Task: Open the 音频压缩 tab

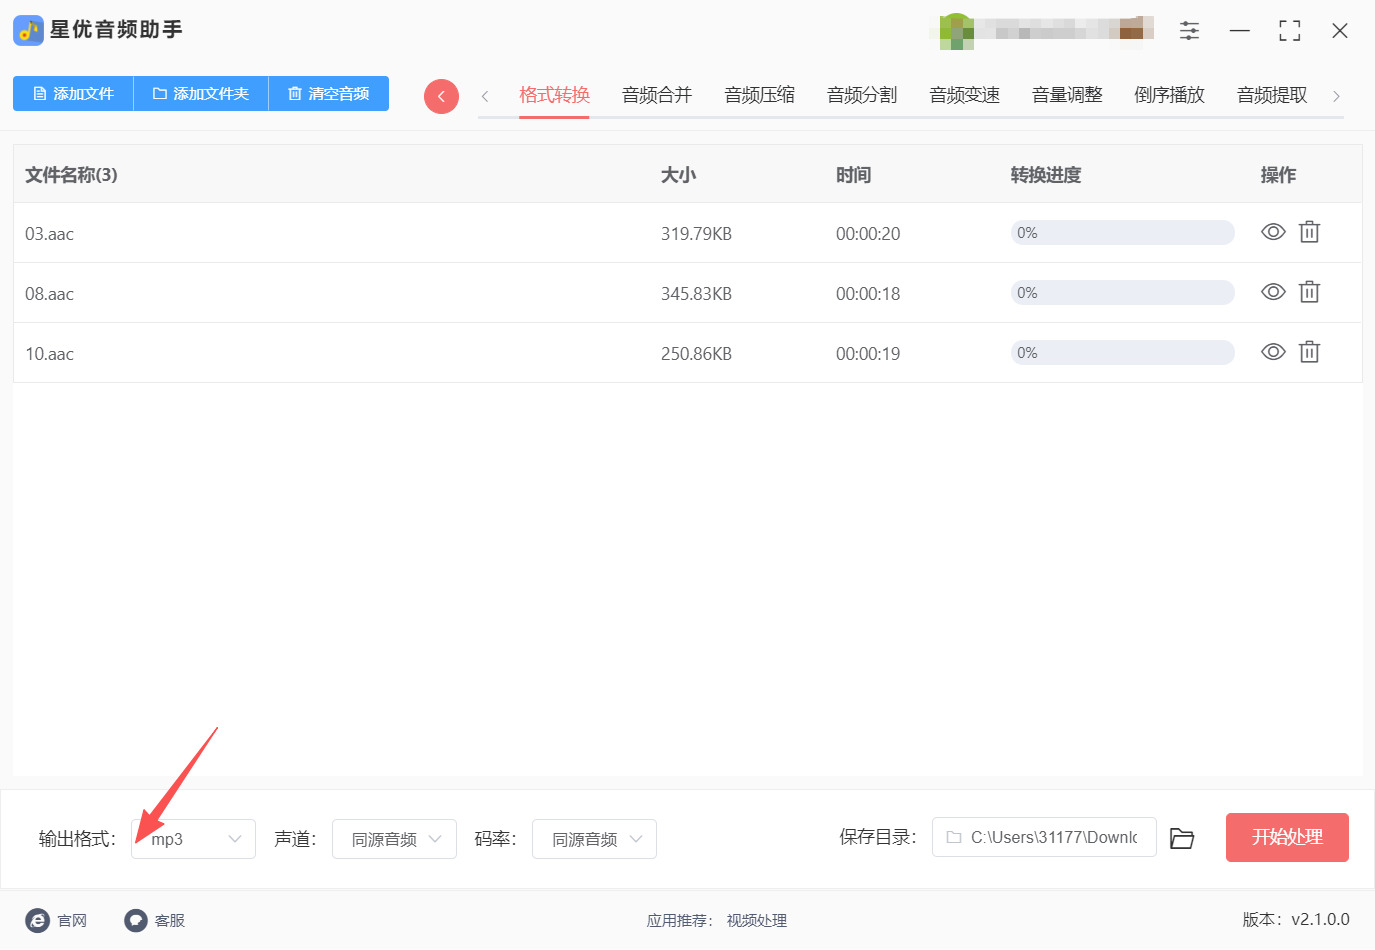Action: 760,95
